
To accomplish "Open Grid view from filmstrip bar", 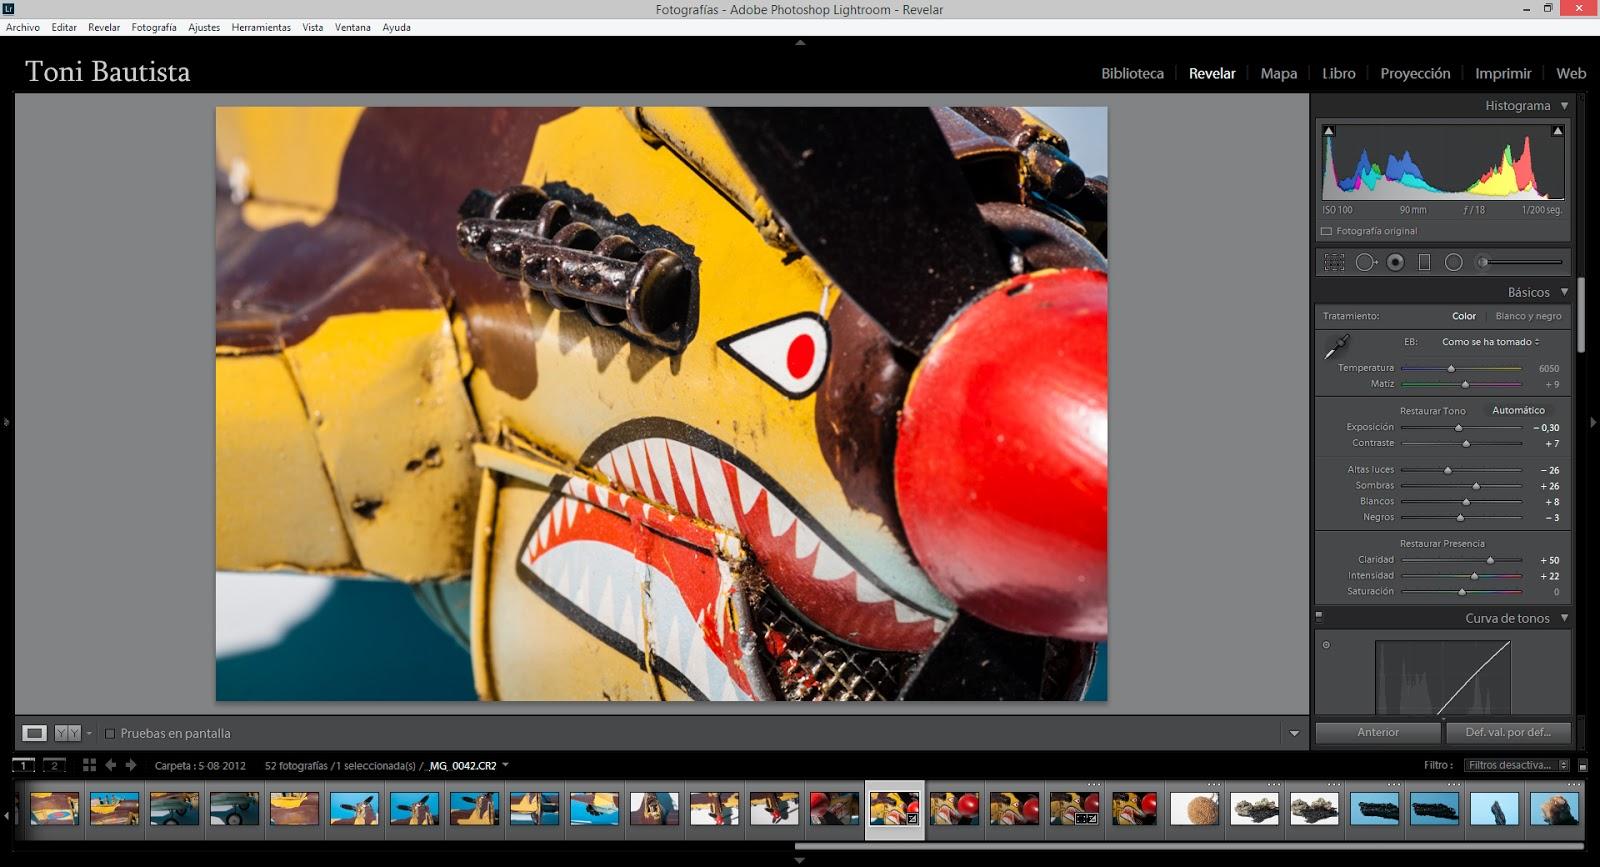I will 89,765.
